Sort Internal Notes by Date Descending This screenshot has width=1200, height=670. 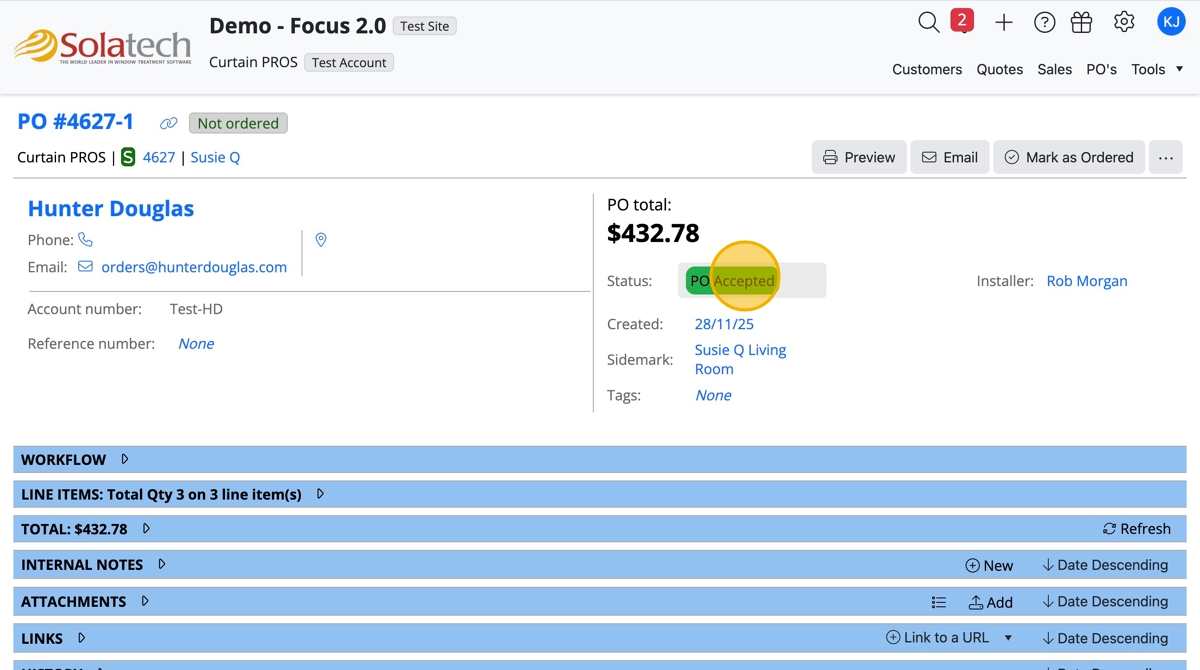coord(1104,565)
